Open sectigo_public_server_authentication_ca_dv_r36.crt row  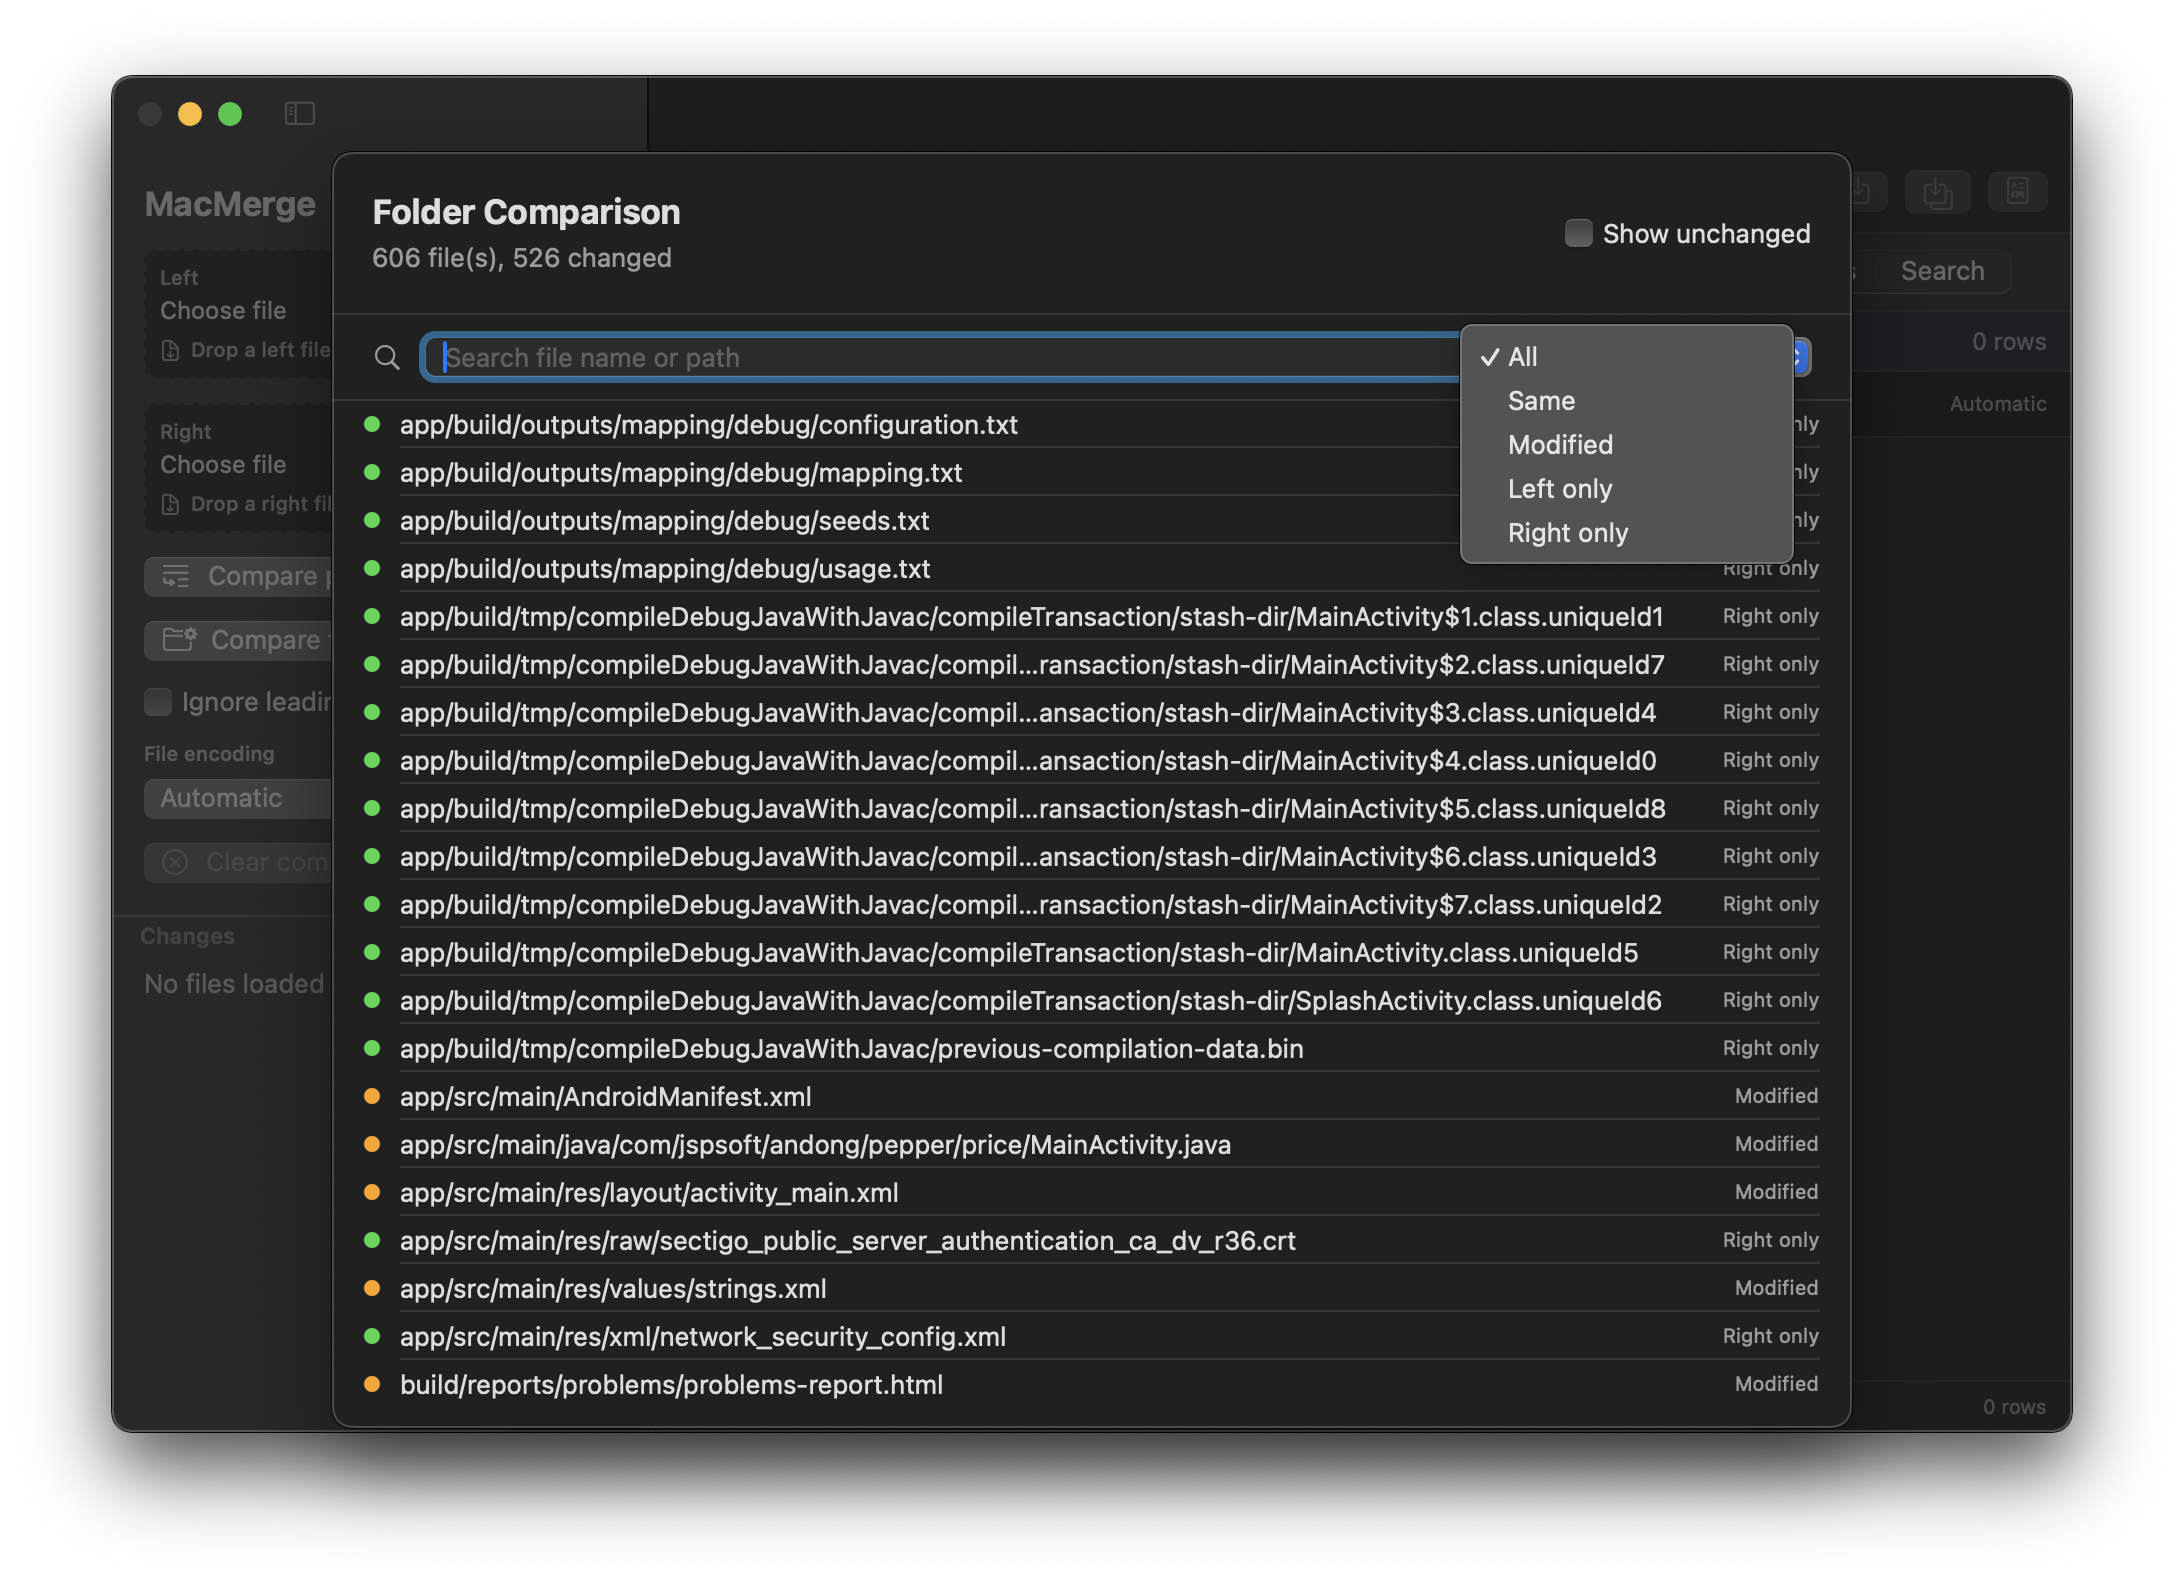click(1091, 1240)
